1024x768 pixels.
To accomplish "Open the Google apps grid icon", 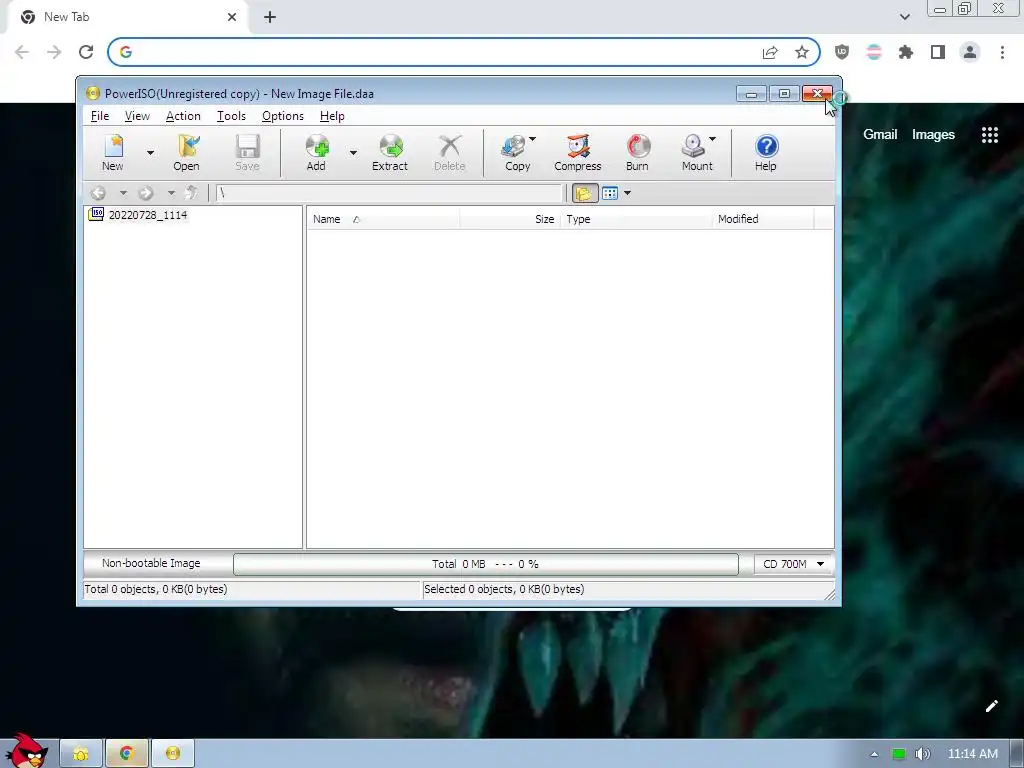I will (x=990, y=135).
